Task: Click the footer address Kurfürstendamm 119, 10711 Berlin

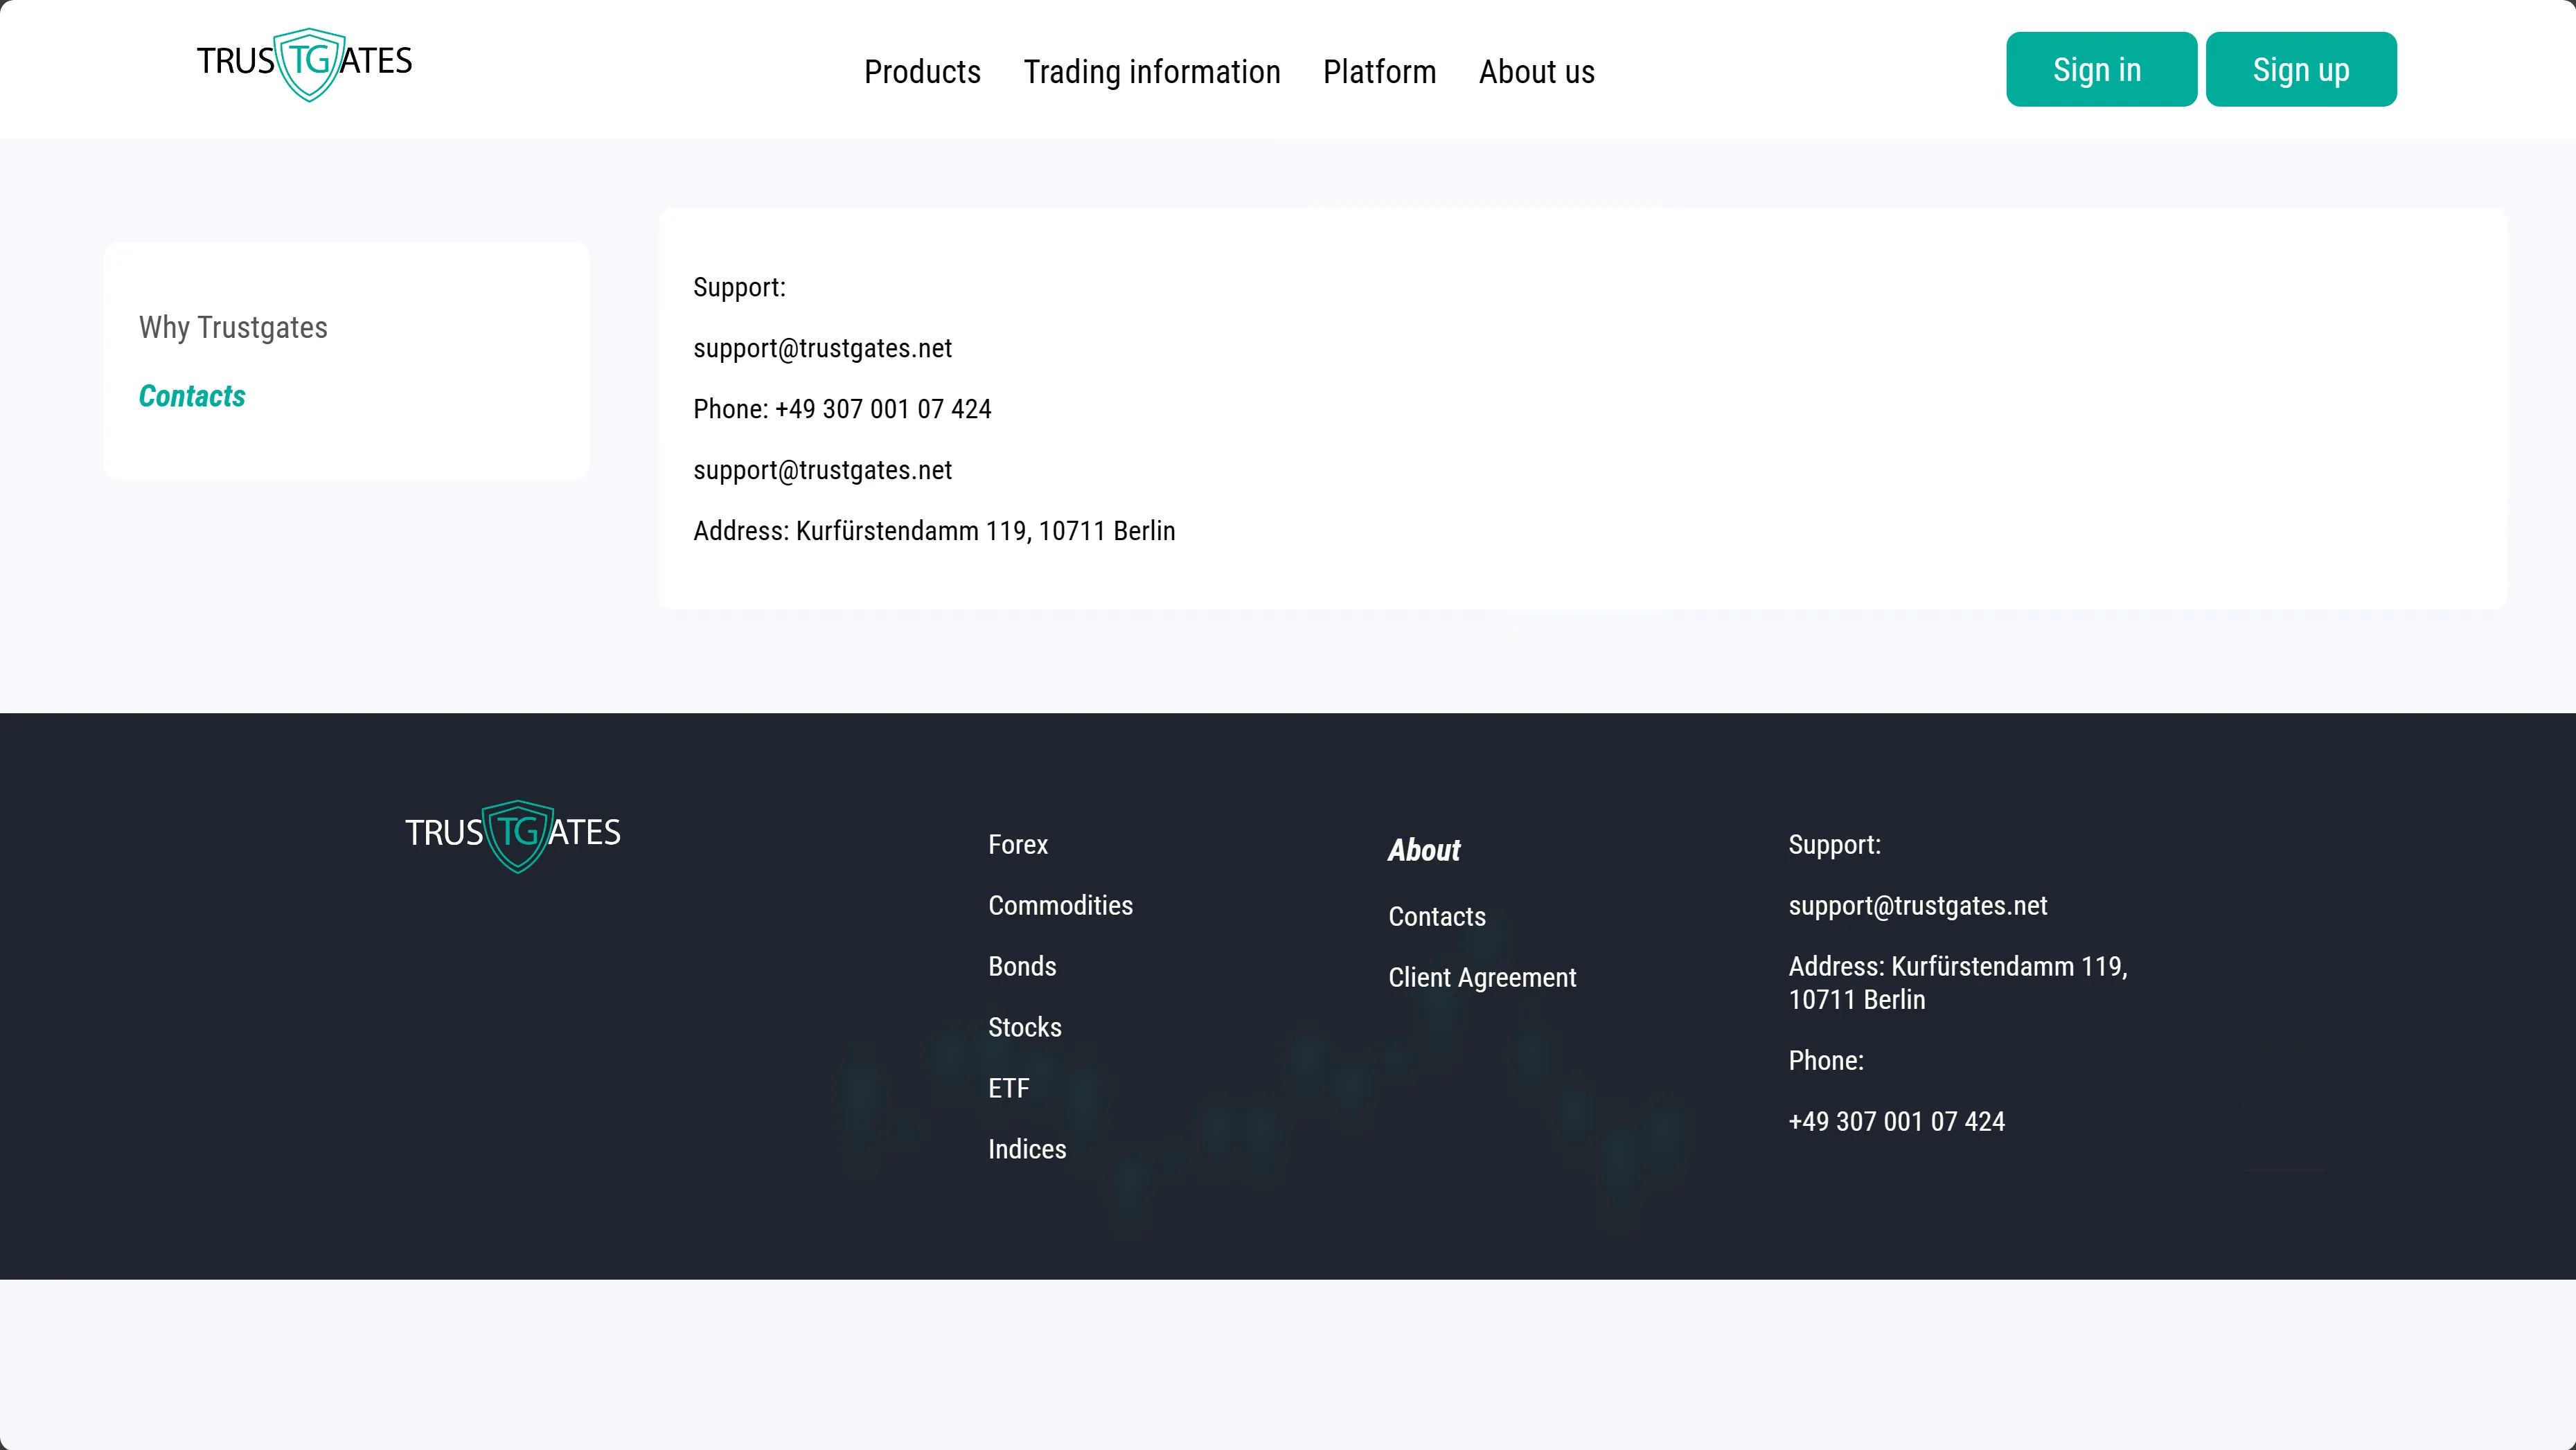Action: click(1958, 983)
